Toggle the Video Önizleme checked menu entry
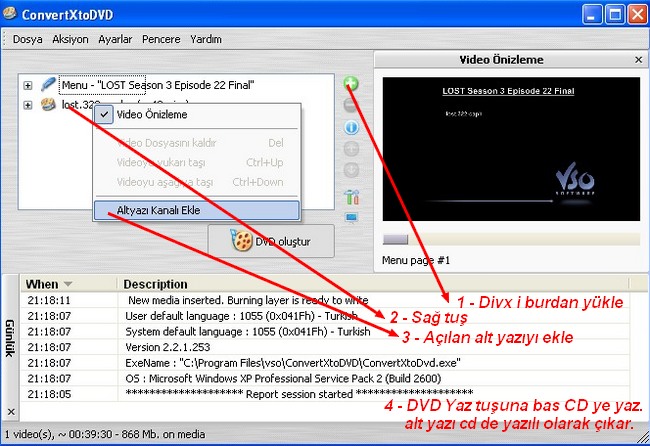 tap(196, 115)
